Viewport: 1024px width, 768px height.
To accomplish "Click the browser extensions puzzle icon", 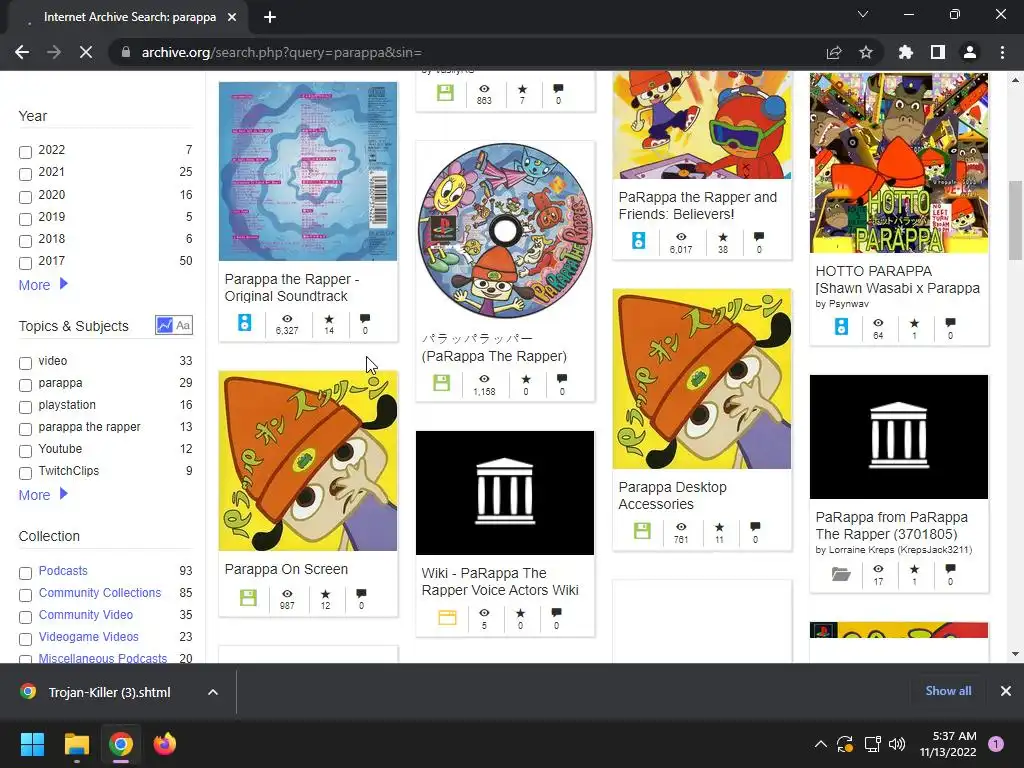I will [905, 52].
